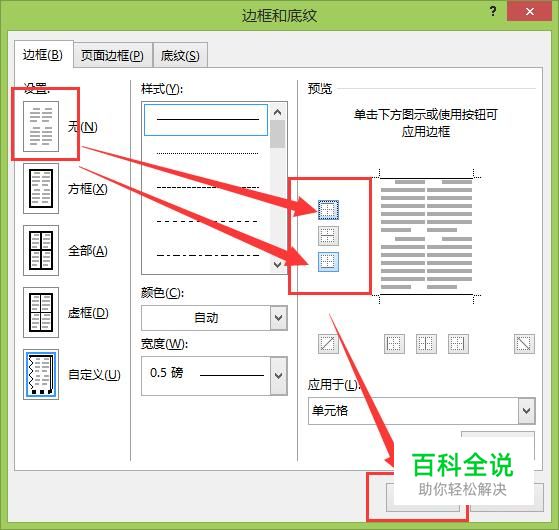Click the style list scroll down arrow

(x=277, y=264)
